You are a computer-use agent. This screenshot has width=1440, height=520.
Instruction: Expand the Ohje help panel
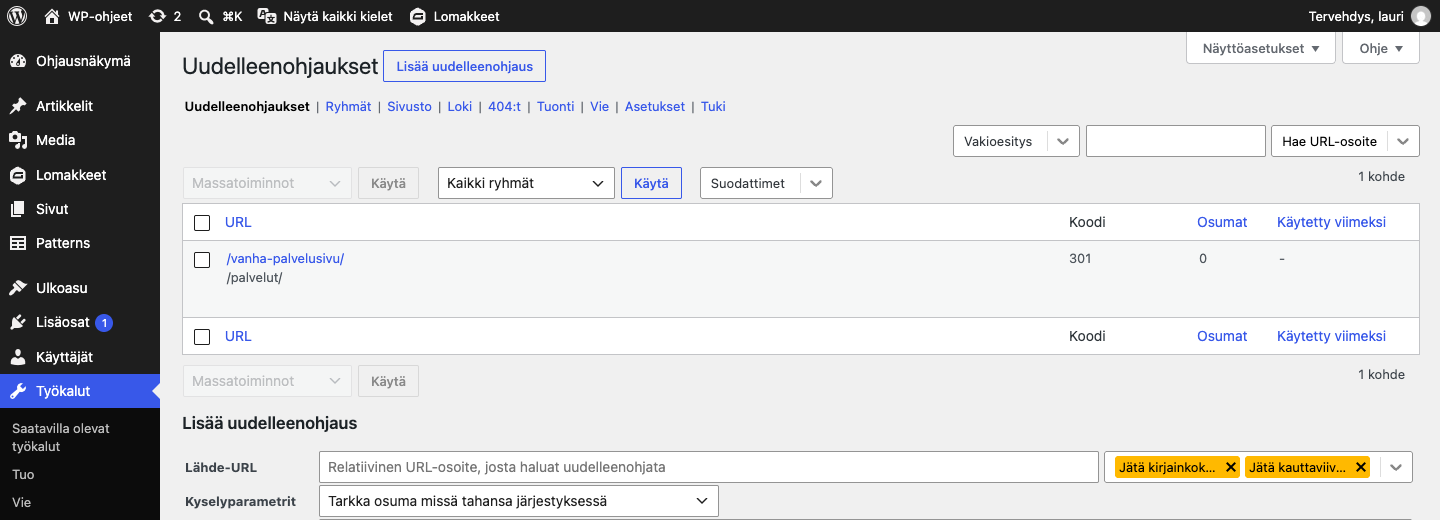pos(1381,48)
